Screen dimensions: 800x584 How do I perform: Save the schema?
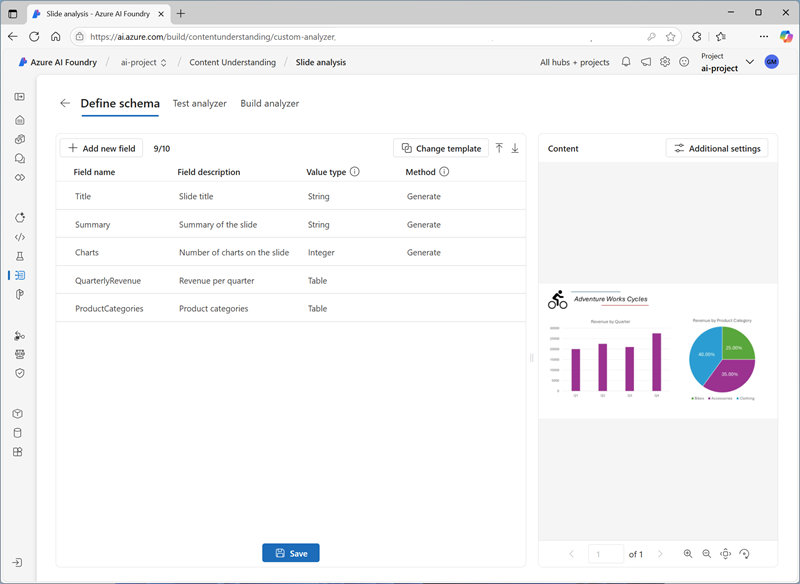(x=291, y=553)
